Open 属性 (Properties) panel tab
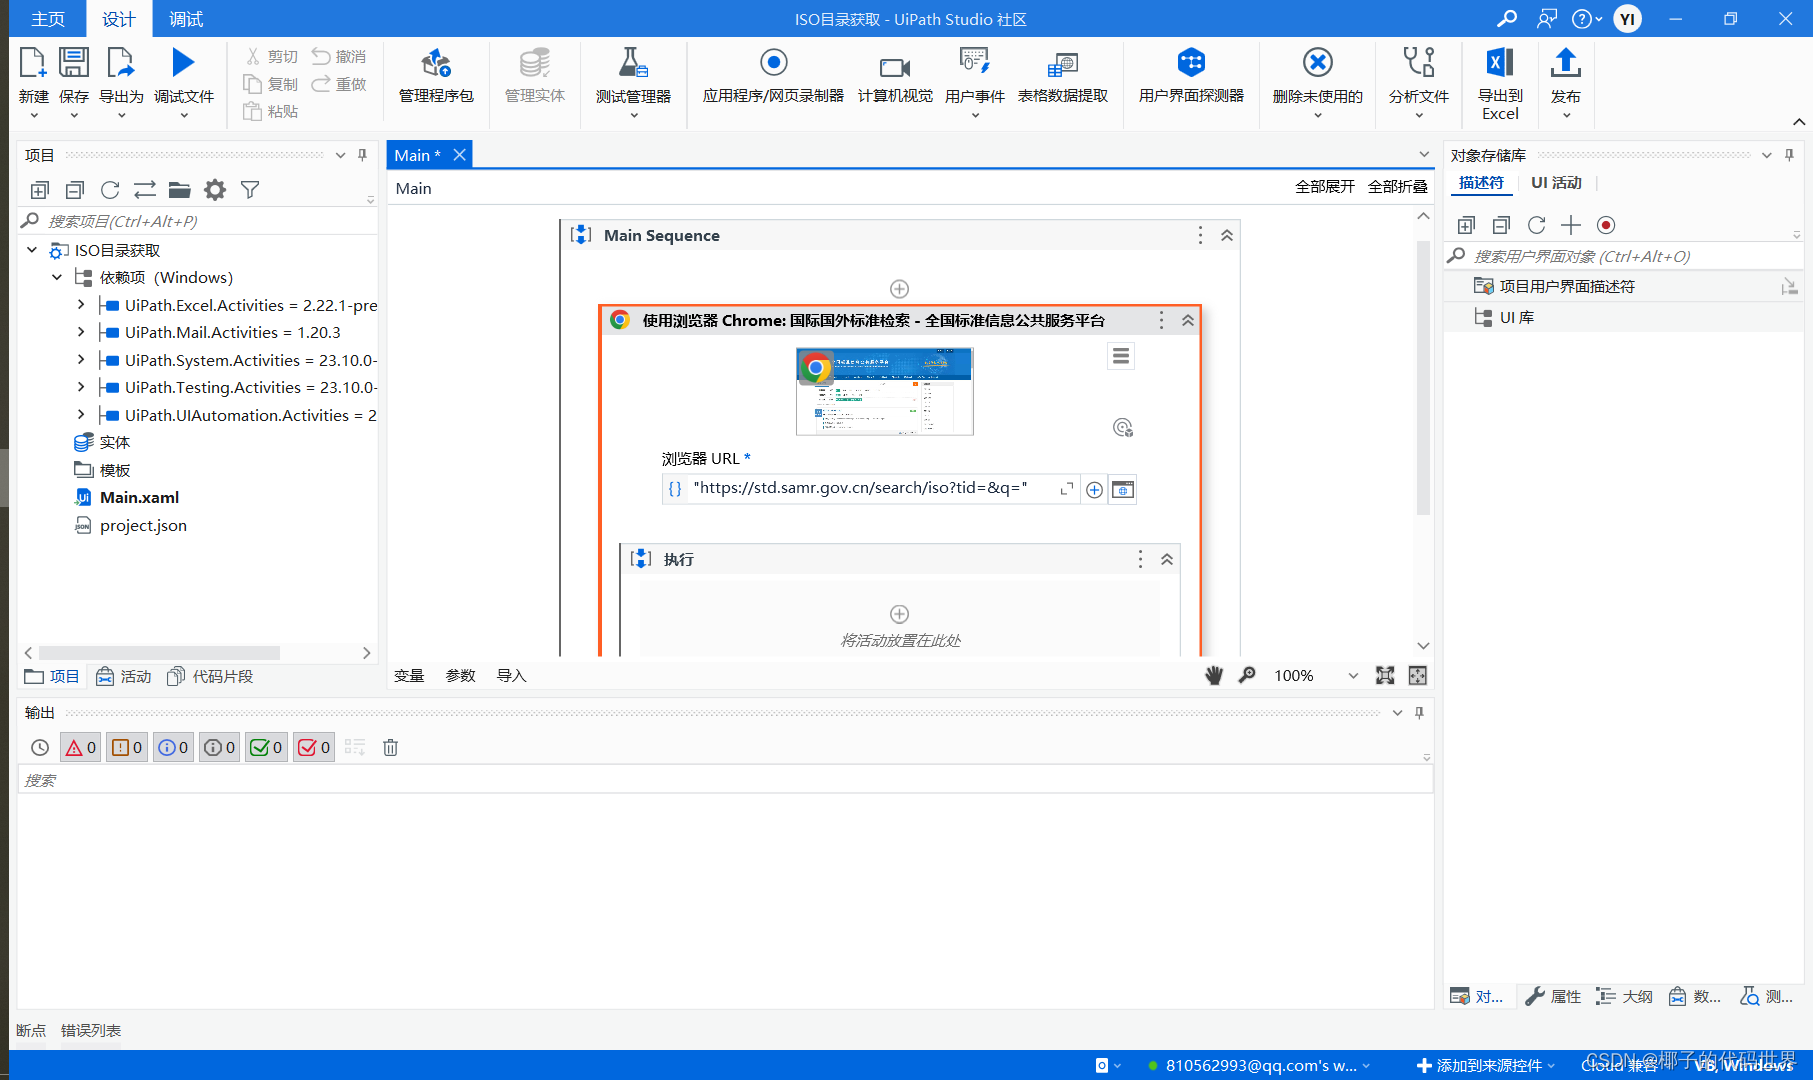Screen dimensions: 1813x1080 pyautogui.click(x=1553, y=996)
